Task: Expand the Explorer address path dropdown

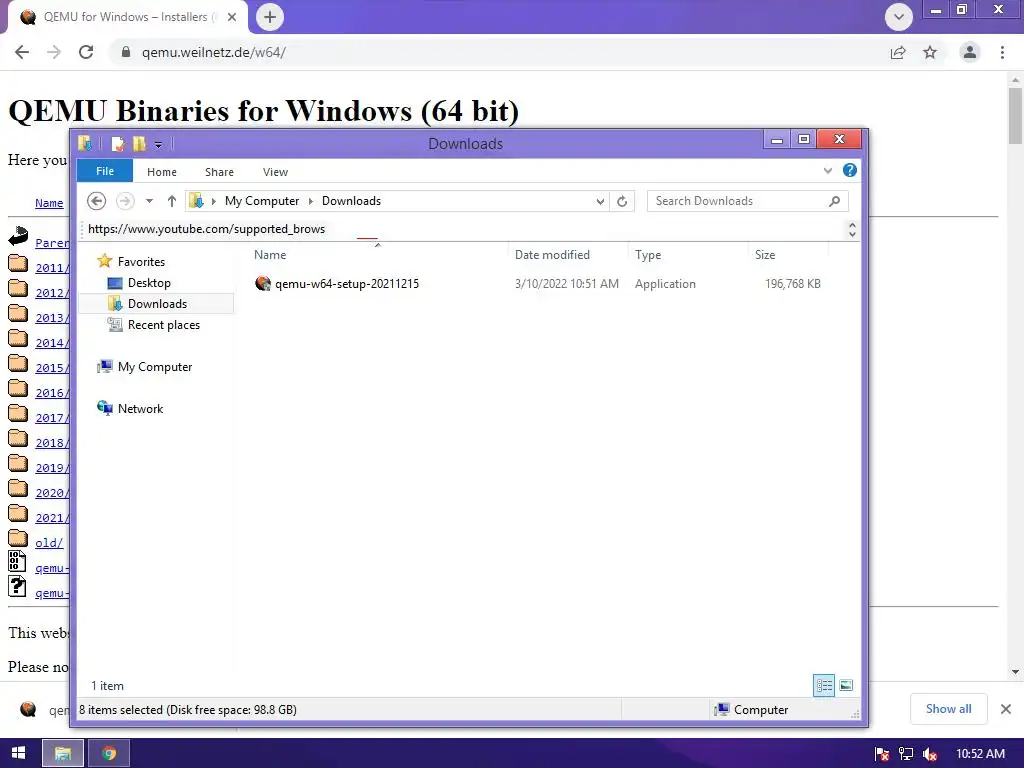Action: (600, 201)
